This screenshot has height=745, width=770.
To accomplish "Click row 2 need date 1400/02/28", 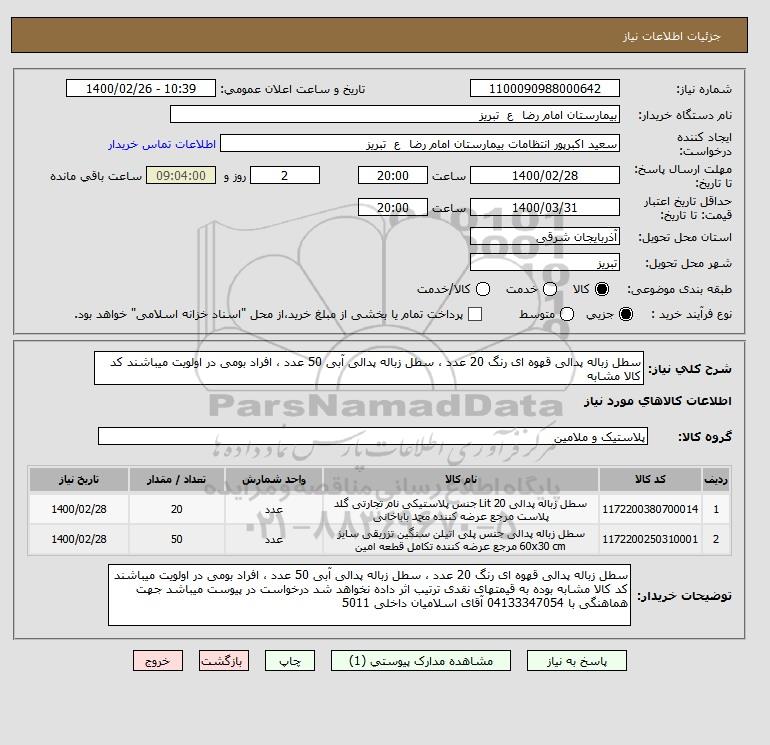I will tap(79, 539).
